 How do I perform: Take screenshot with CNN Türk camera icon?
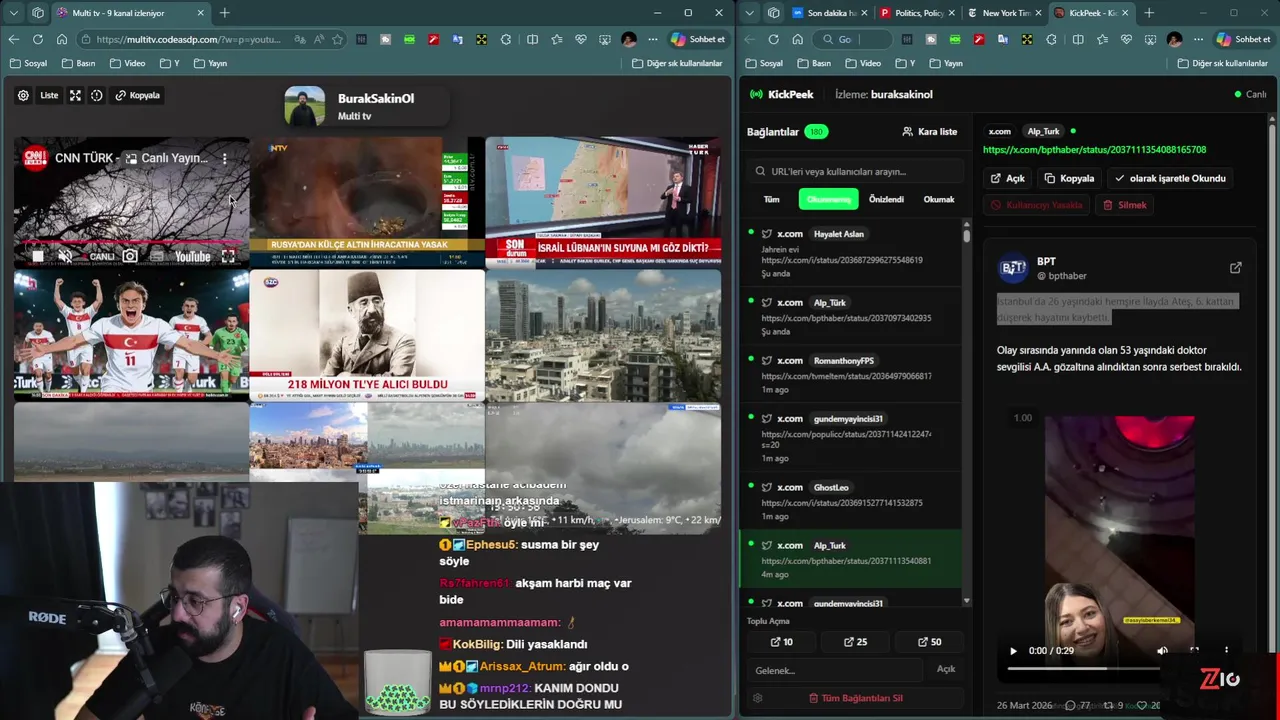coord(130,256)
